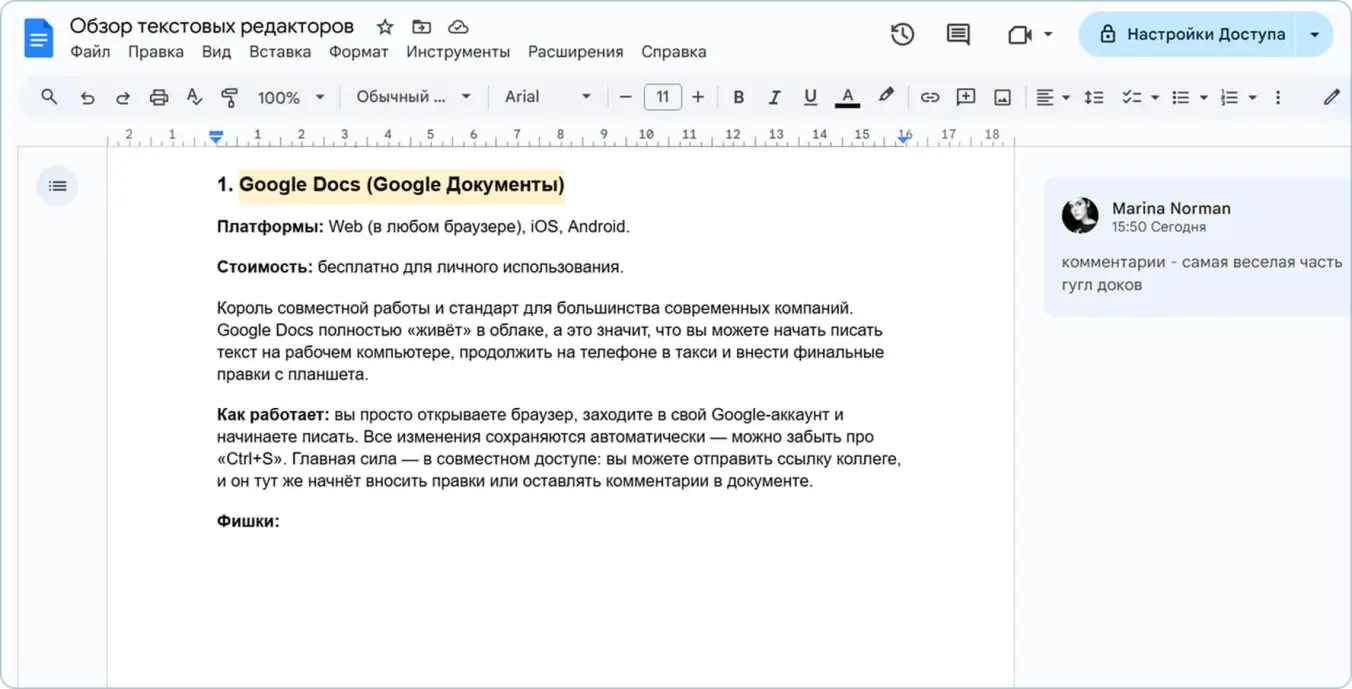This screenshot has width=1352, height=689.
Task: Toggle underline formatting
Action: (x=810, y=97)
